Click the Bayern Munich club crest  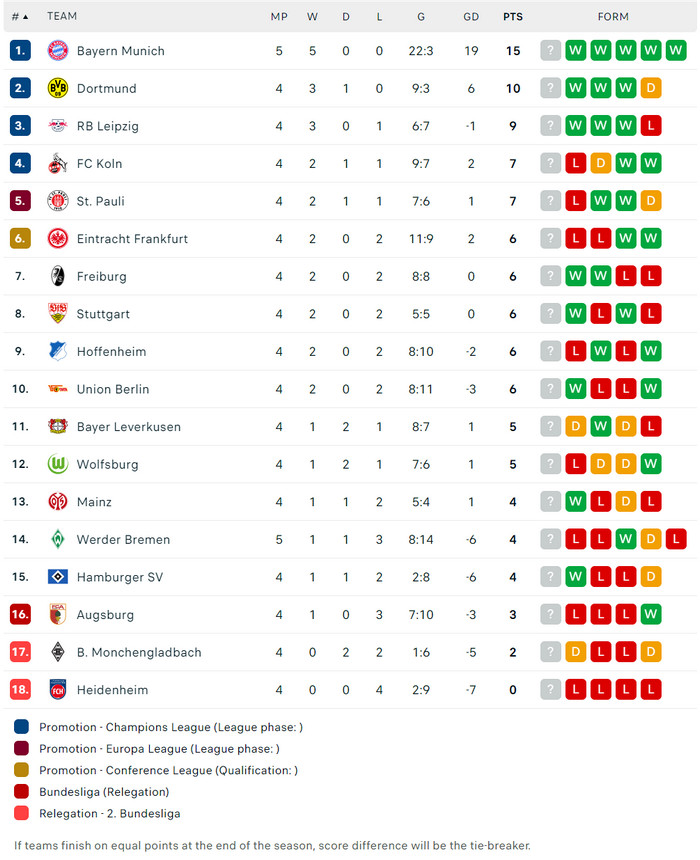click(57, 51)
